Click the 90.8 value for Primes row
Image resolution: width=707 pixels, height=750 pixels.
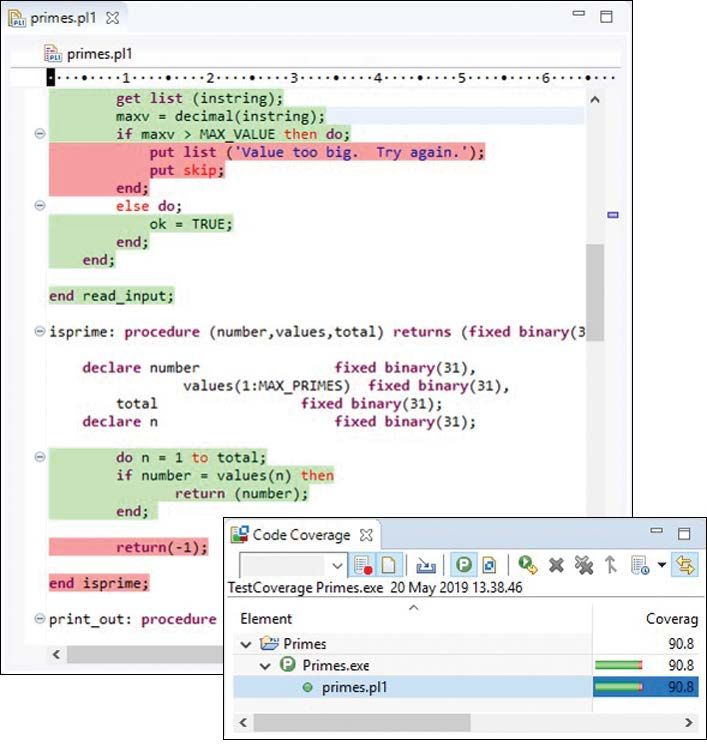pos(681,644)
